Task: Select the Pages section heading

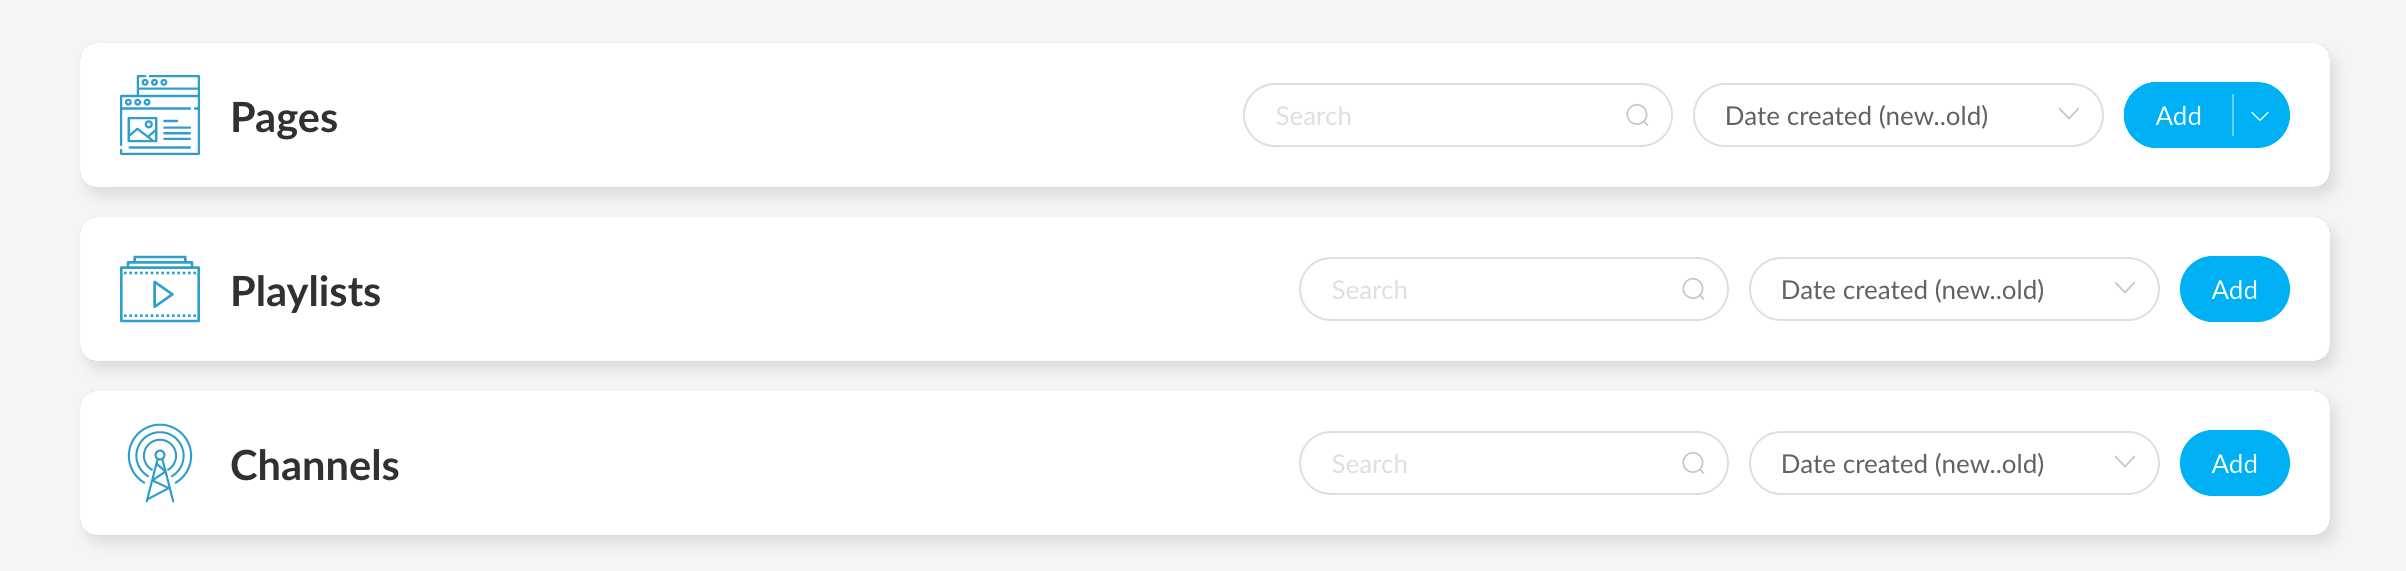Action: coord(284,117)
